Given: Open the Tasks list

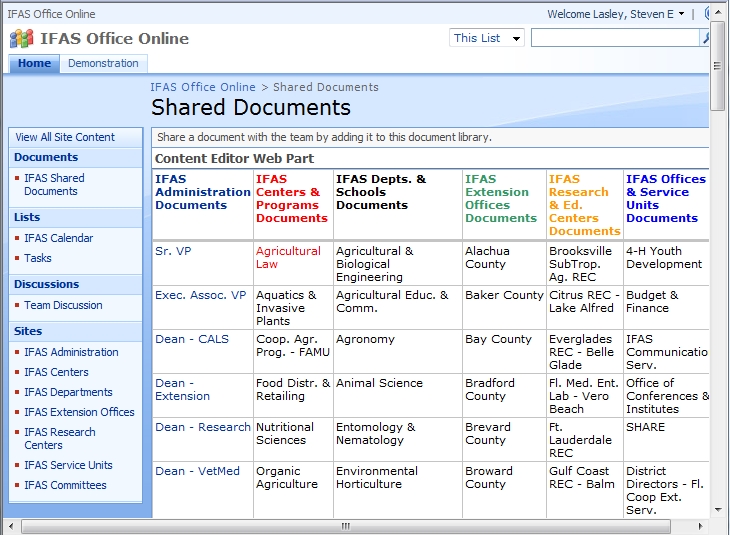Looking at the screenshot, I should point(38,258).
